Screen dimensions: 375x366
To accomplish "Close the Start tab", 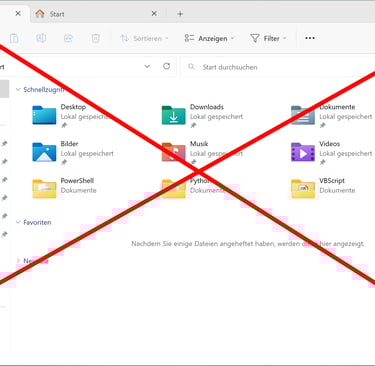I will [x=154, y=14].
